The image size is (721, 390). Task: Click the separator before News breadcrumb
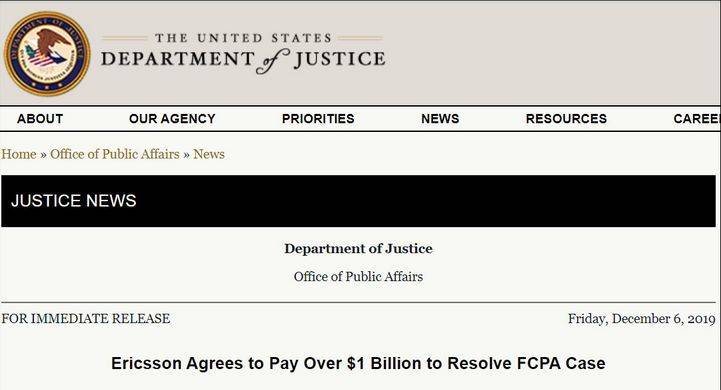coord(186,155)
